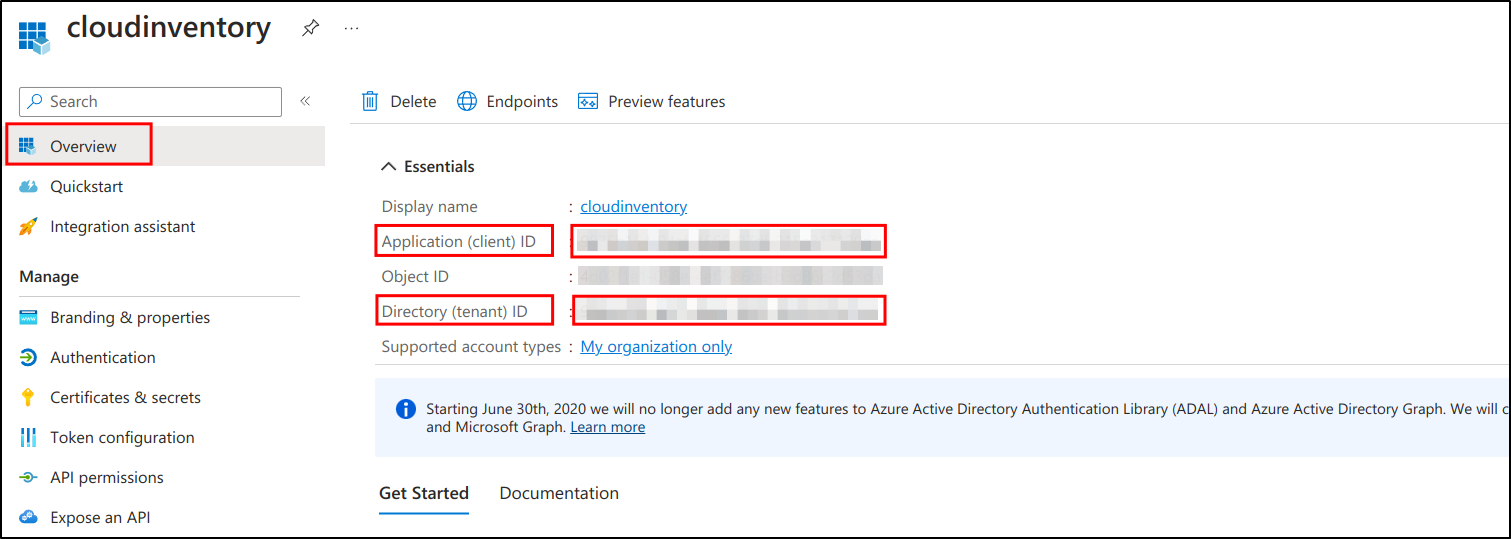Viewport: 1511px width, 539px height.
Task: Click the Certificates & secrets key icon
Action: pos(28,398)
